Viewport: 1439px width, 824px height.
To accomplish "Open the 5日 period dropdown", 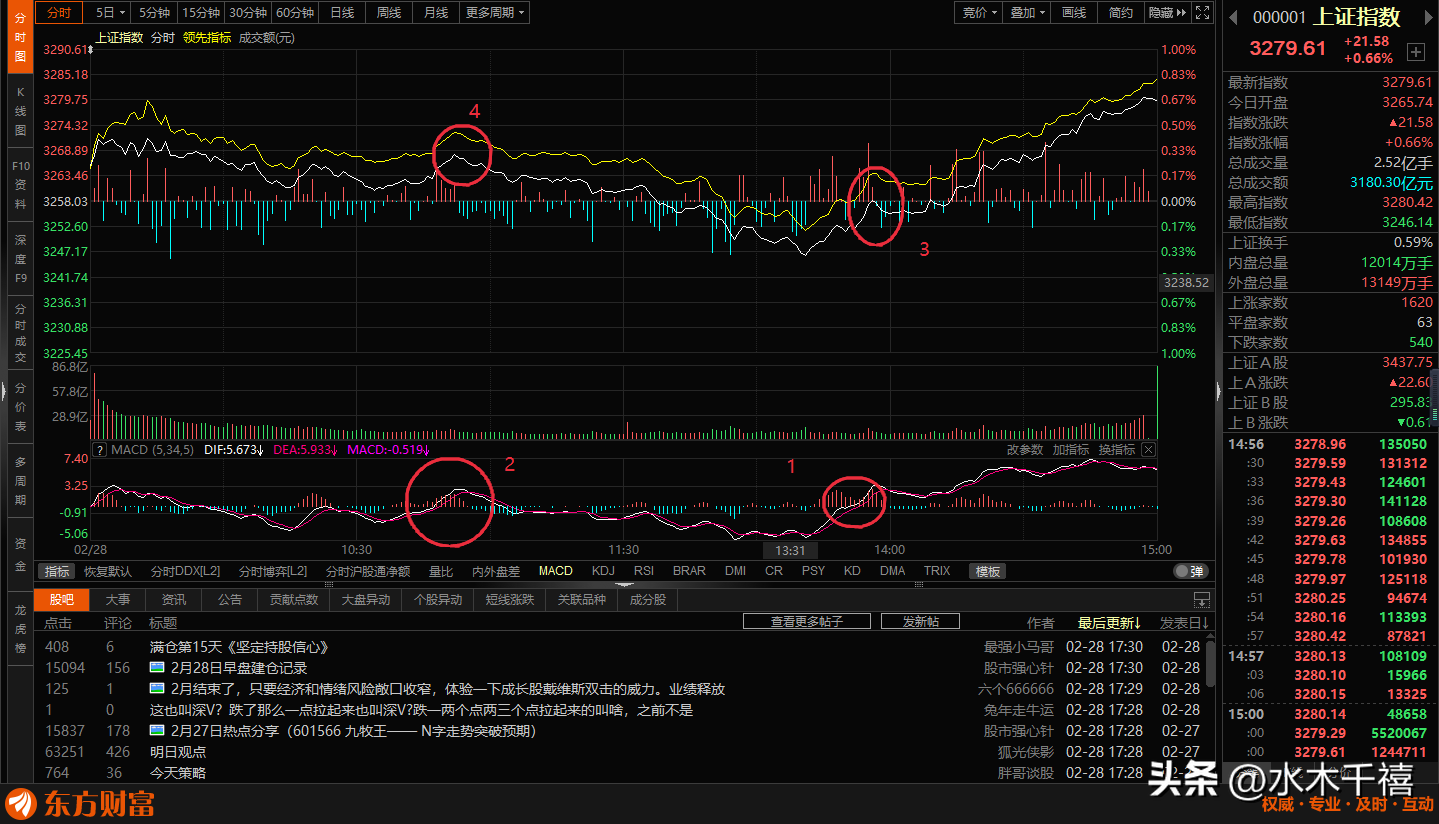I will pos(110,13).
